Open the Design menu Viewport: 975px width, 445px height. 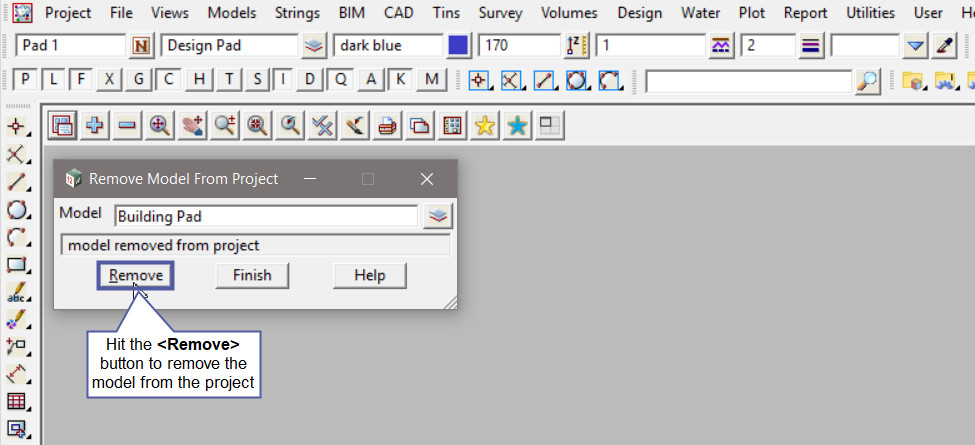(x=639, y=12)
